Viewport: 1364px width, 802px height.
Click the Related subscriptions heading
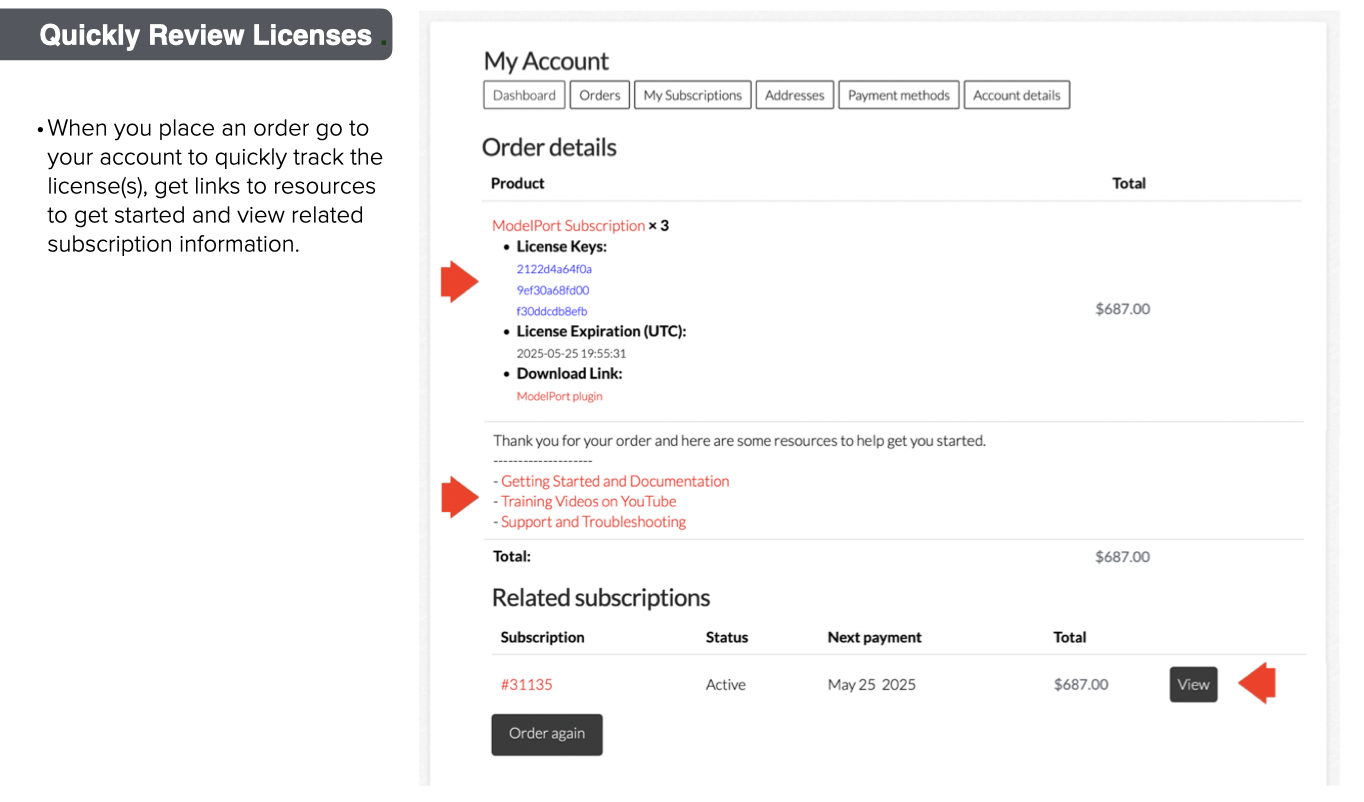pyautogui.click(x=601, y=598)
